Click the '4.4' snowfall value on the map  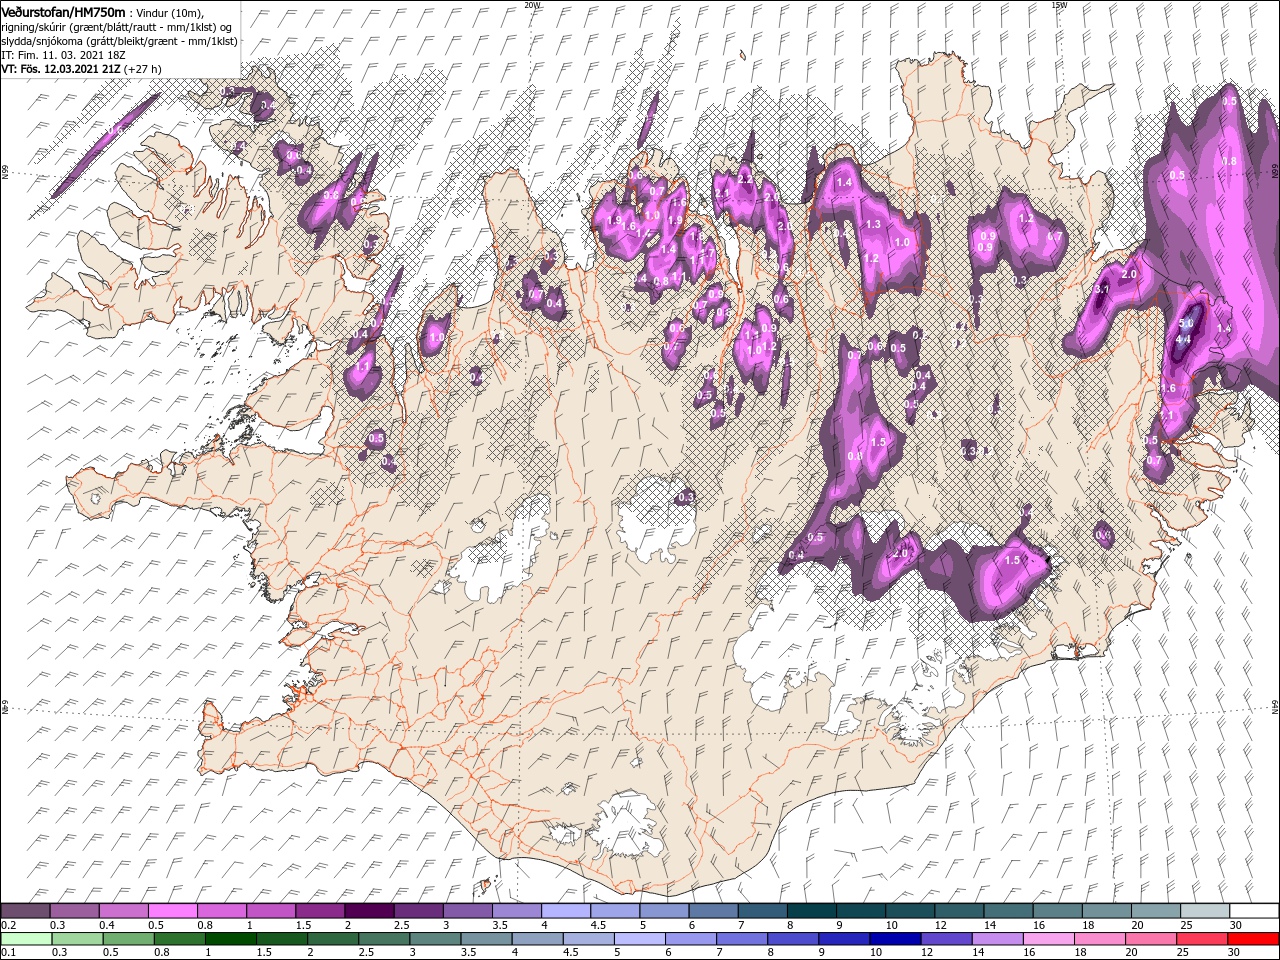1184,339
